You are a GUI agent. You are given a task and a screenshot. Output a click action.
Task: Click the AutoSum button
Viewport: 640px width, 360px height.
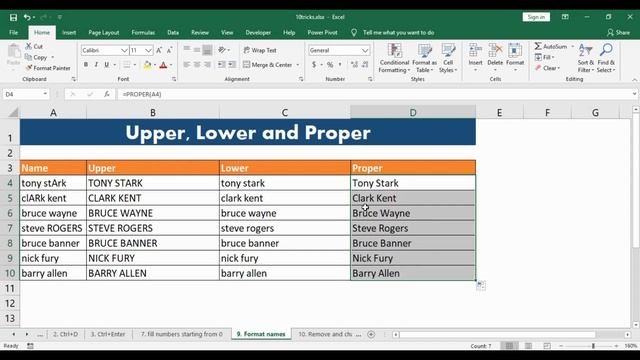coord(551,47)
